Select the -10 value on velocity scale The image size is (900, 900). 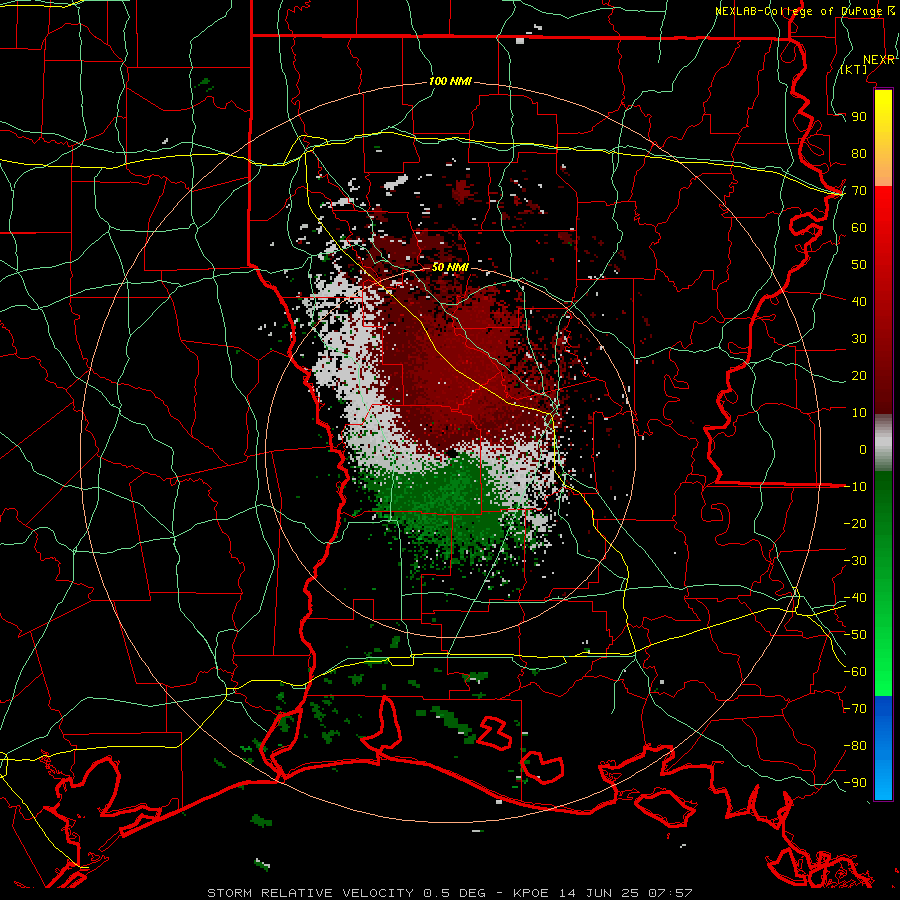(855, 487)
